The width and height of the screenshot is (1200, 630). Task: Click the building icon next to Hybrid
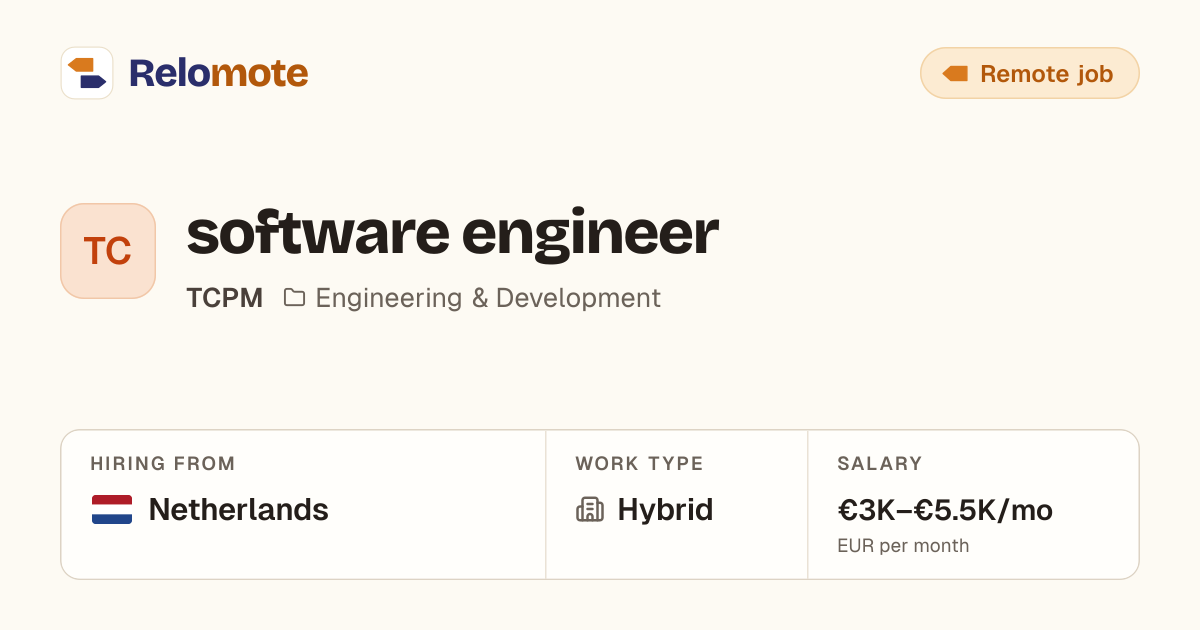point(590,510)
